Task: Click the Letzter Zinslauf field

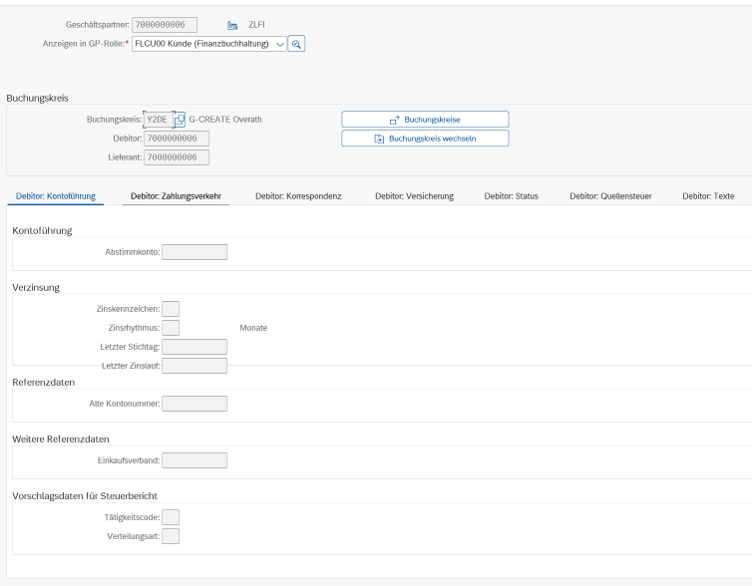Action: [x=194, y=366]
